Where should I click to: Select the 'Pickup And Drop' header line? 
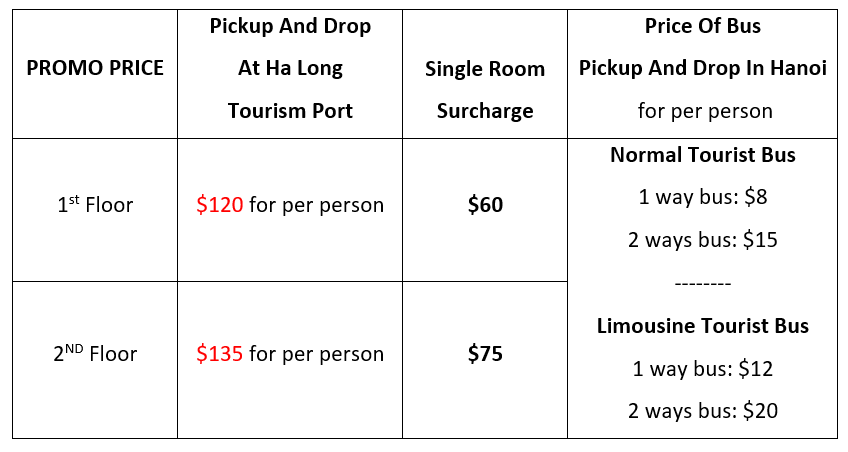290,27
